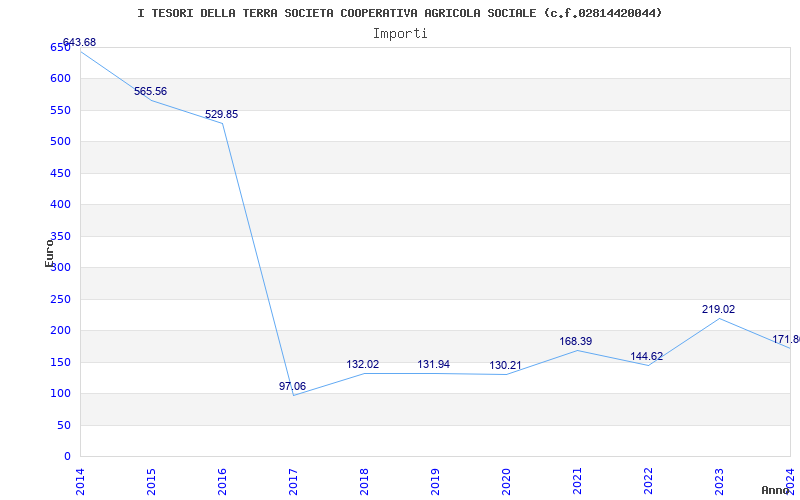The width and height of the screenshot is (800, 500).
Task: Click the 130.21 data label
Action: [505, 365]
